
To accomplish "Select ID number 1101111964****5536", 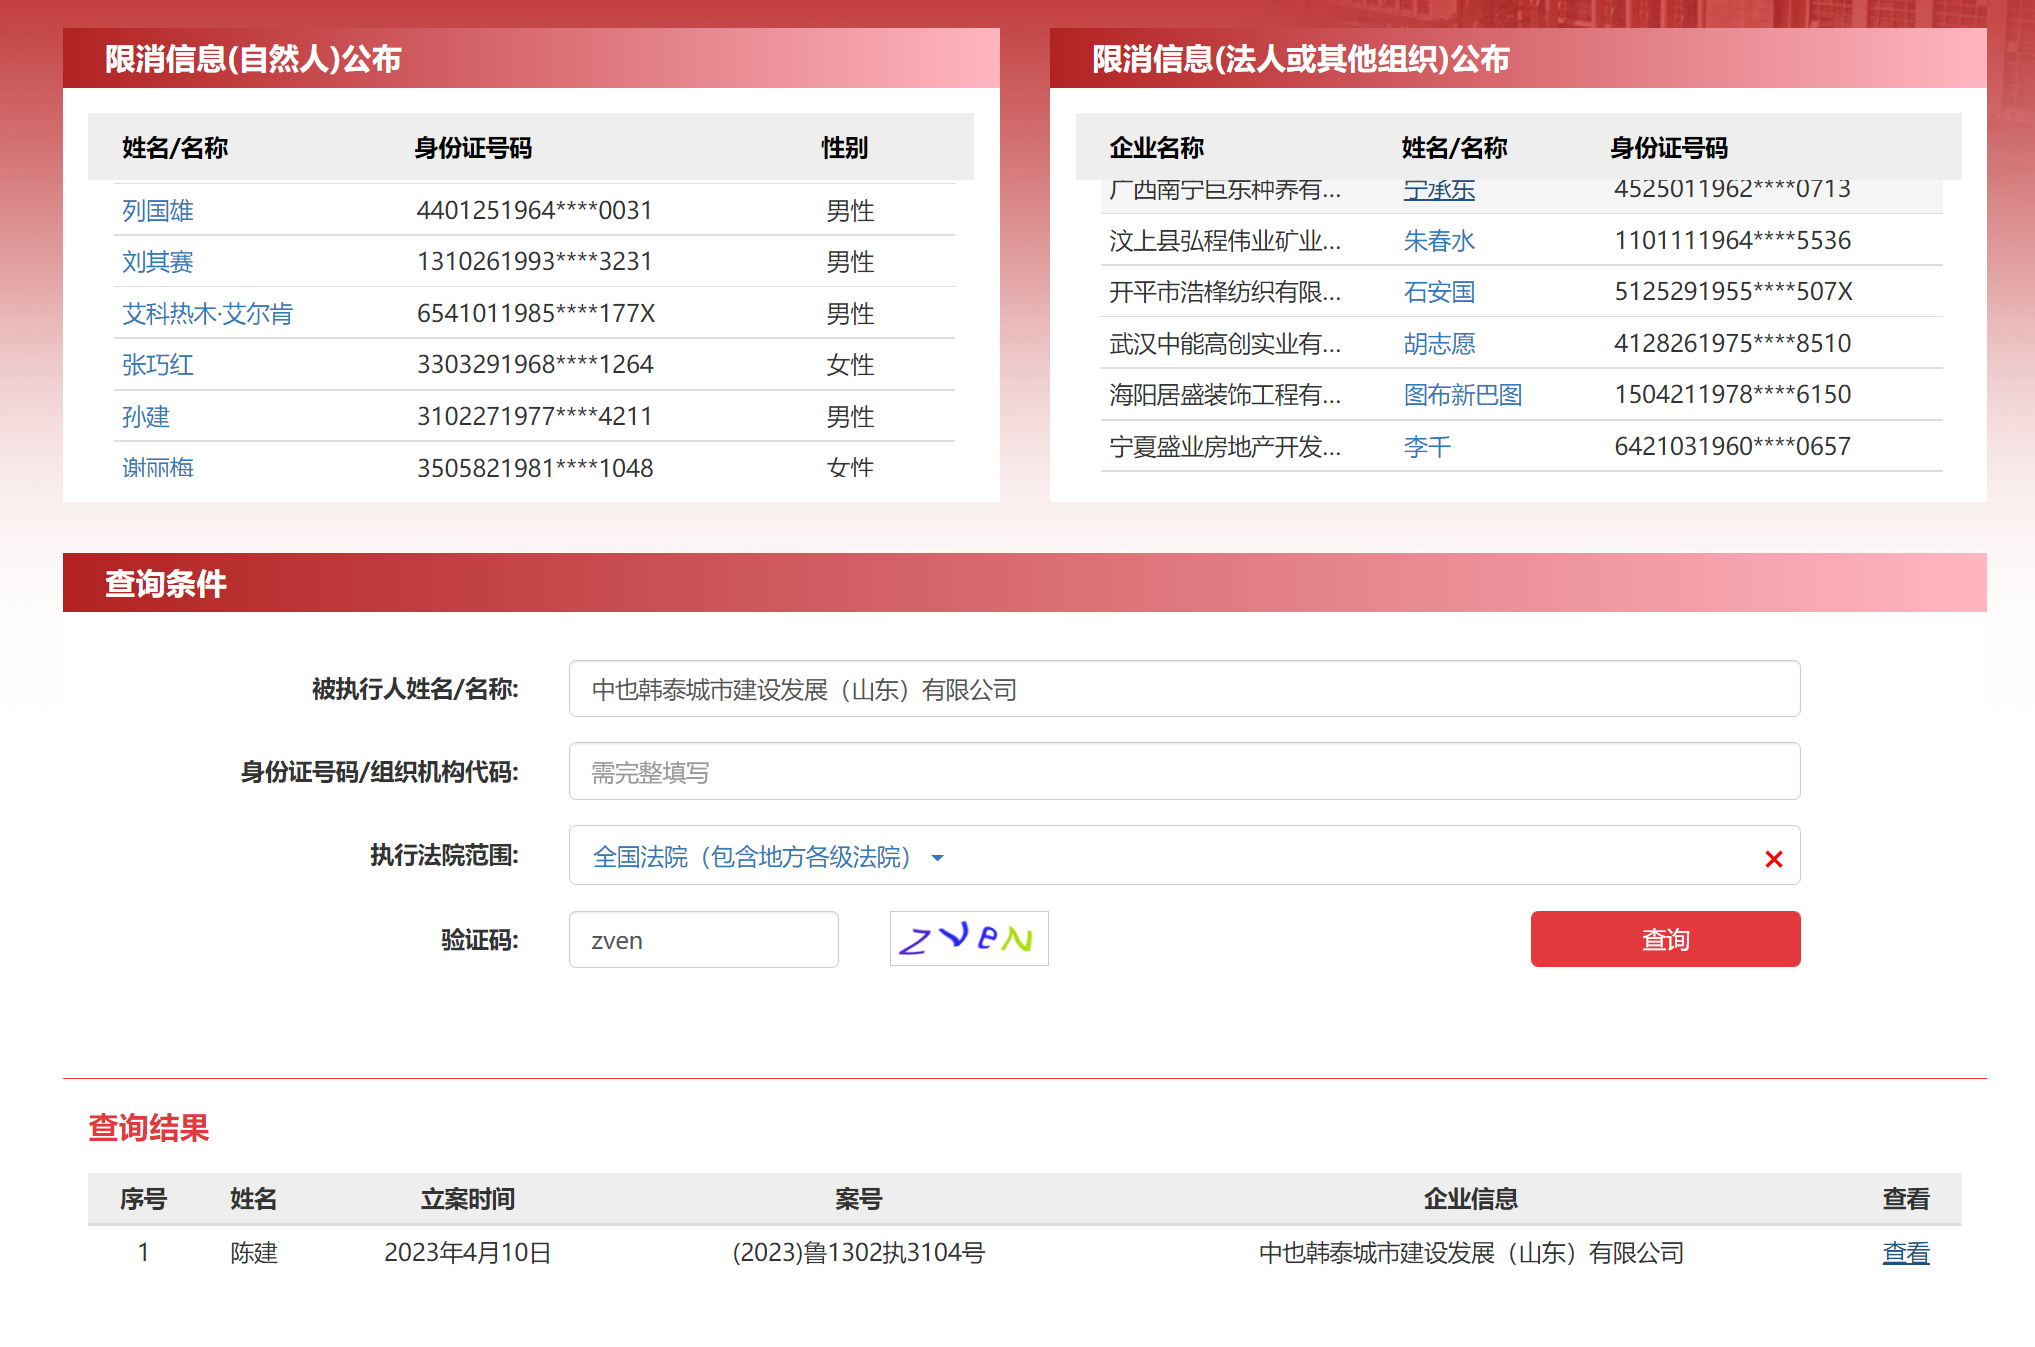I will point(1732,241).
